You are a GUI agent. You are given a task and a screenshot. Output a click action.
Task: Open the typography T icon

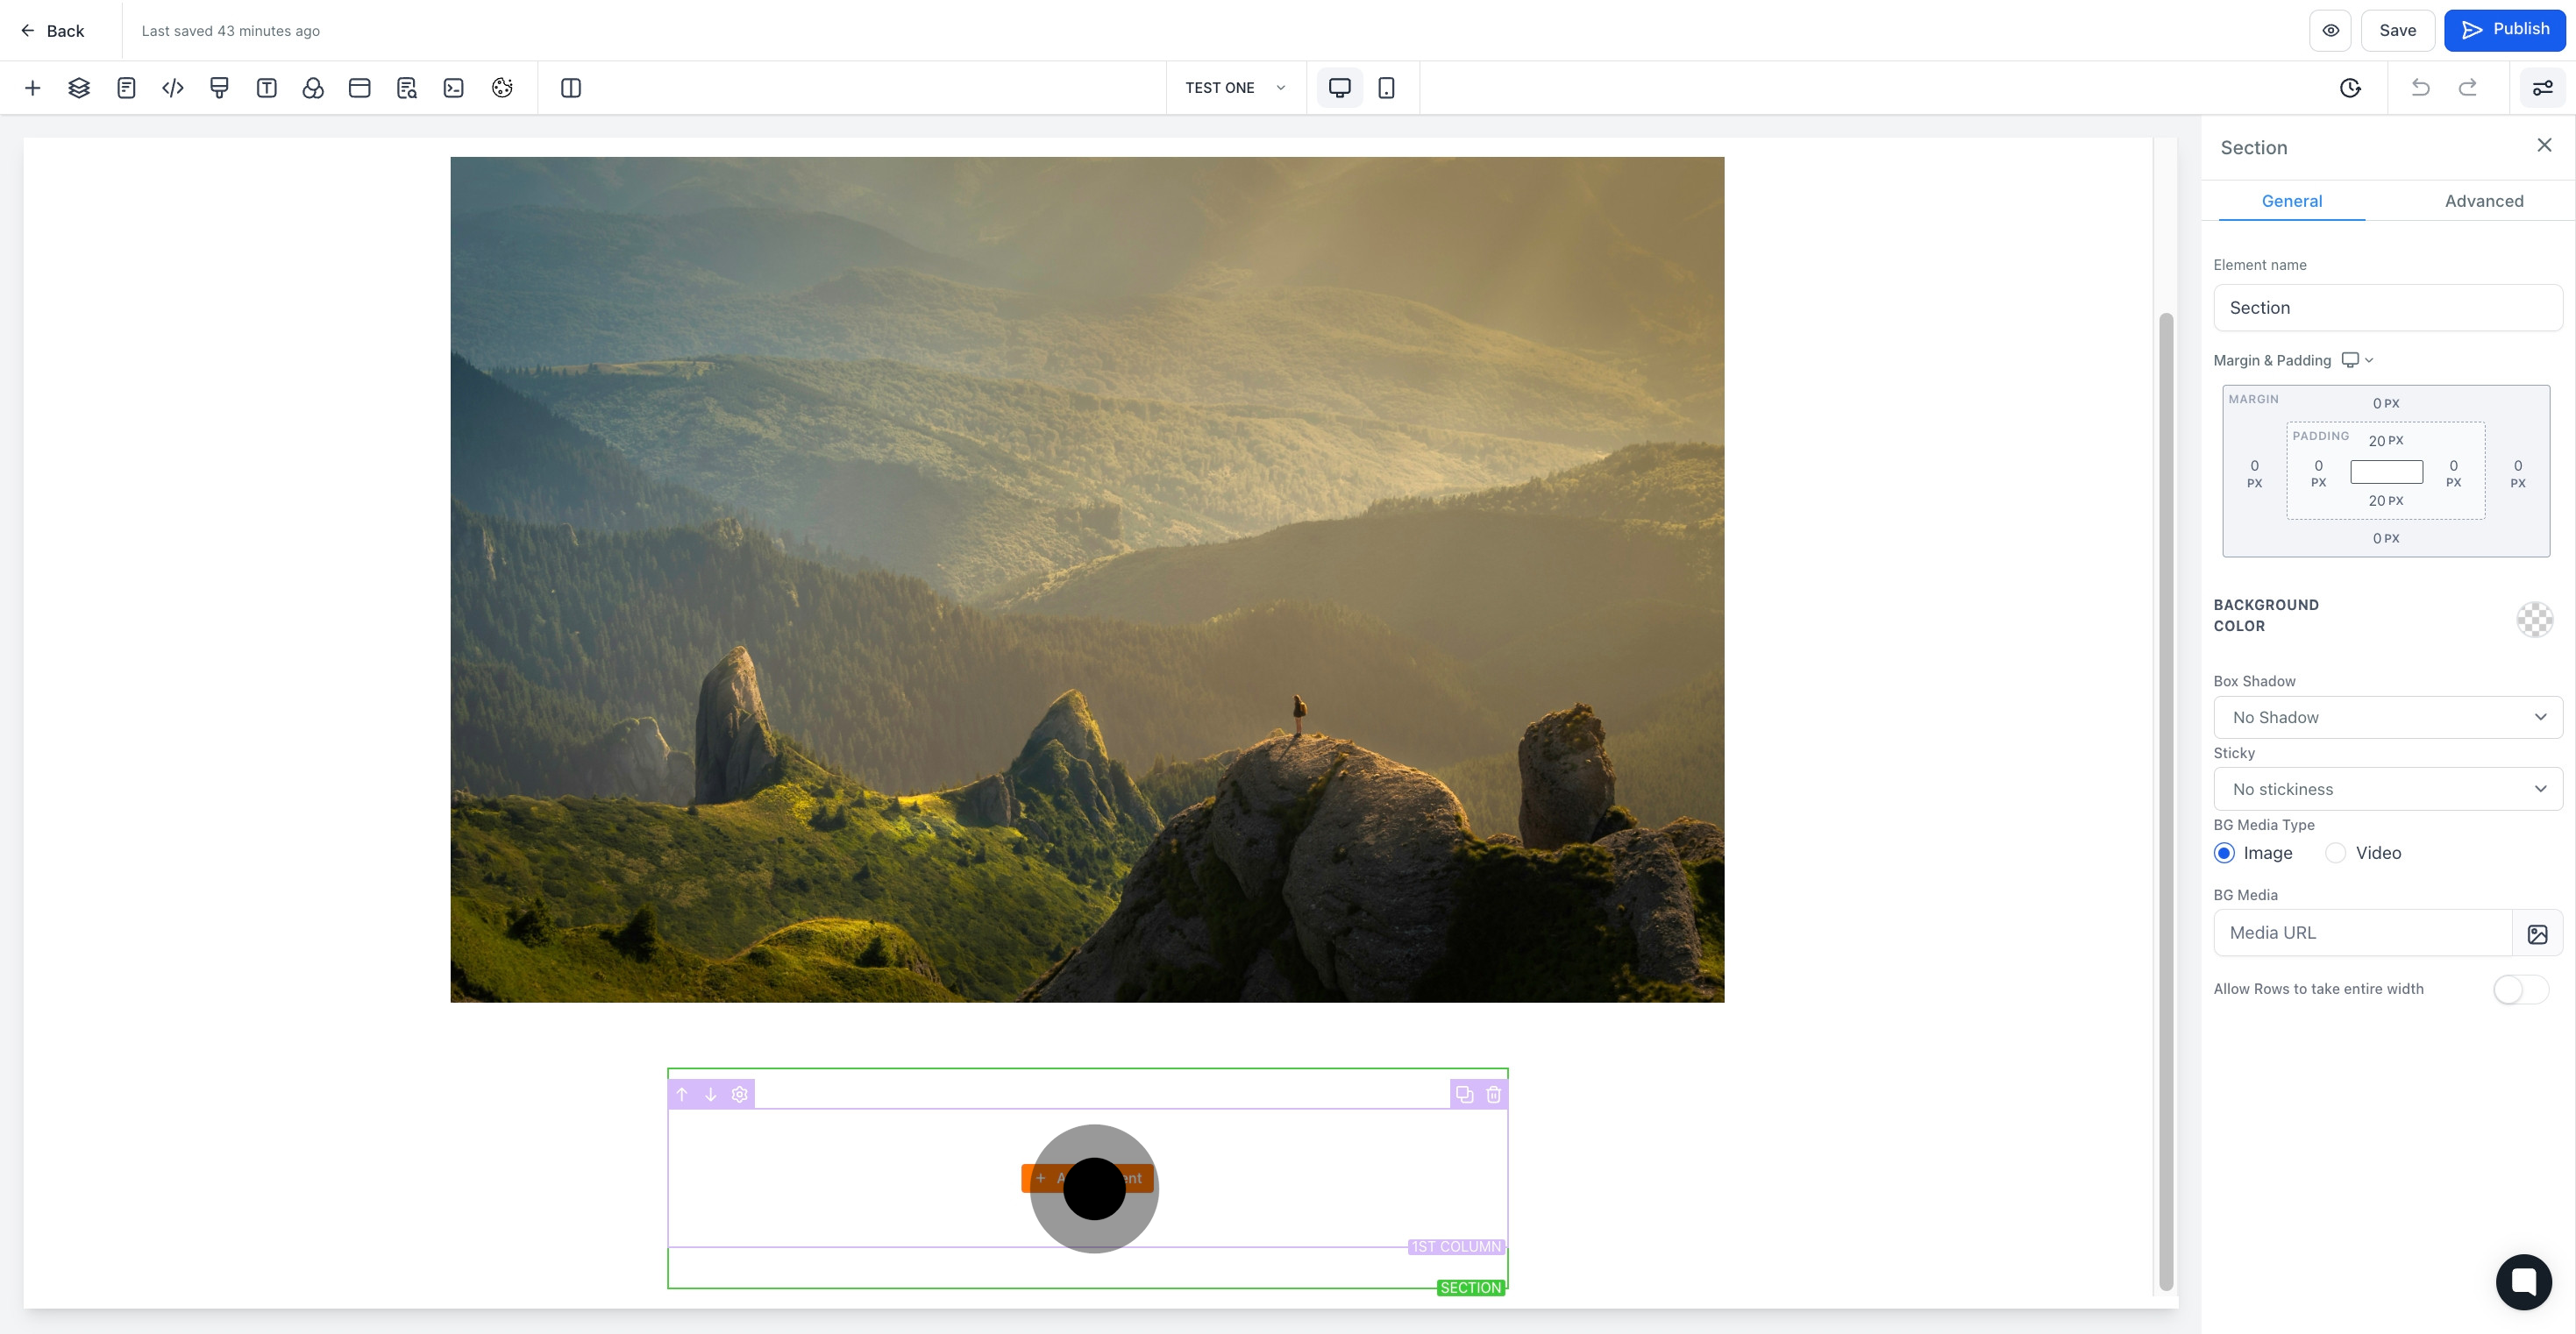(266, 88)
